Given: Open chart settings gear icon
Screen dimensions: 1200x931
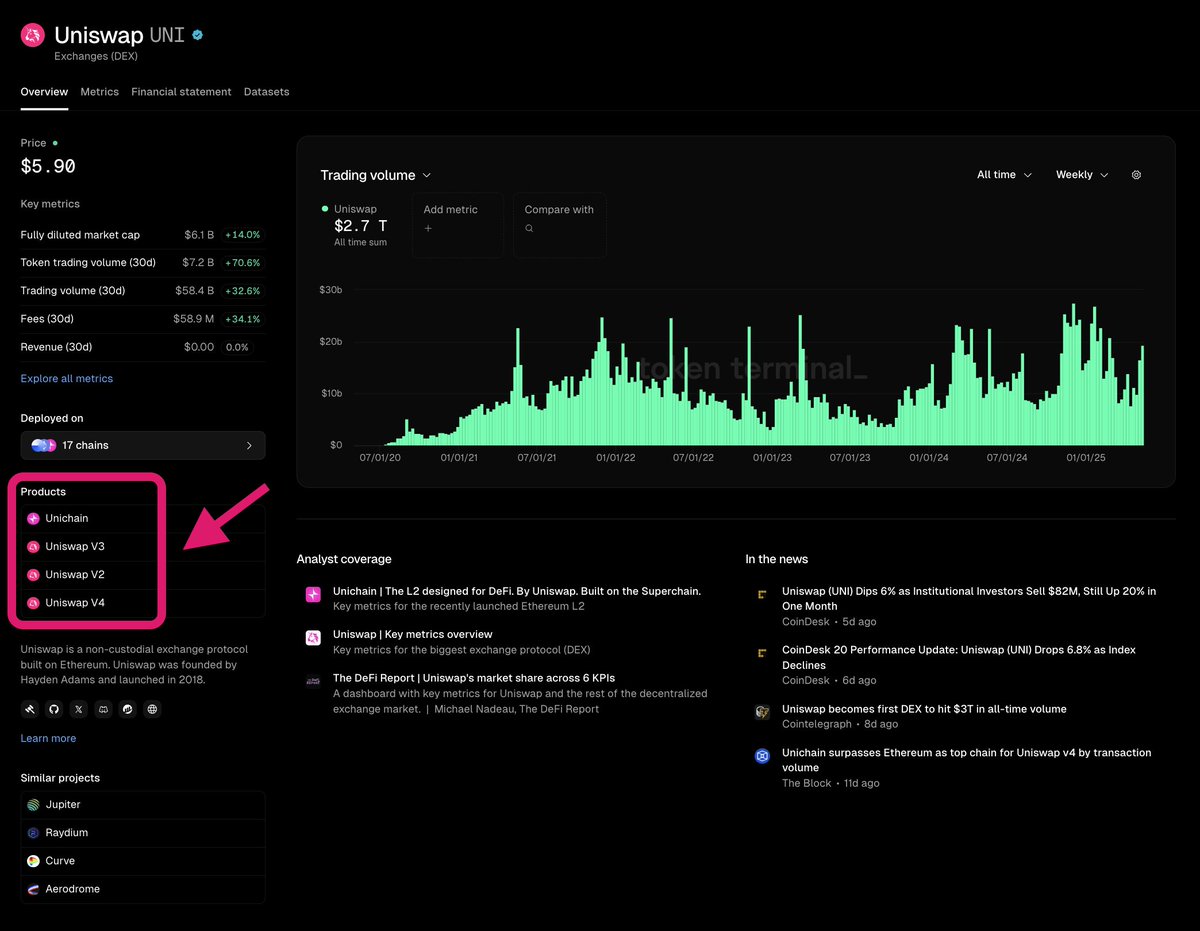Looking at the screenshot, I should (x=1136, y=175).
